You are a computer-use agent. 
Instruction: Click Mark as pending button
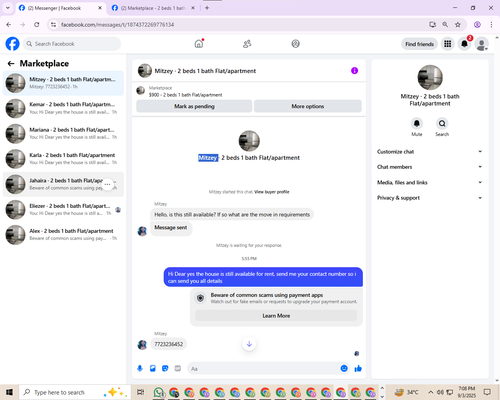coord(194,106)
